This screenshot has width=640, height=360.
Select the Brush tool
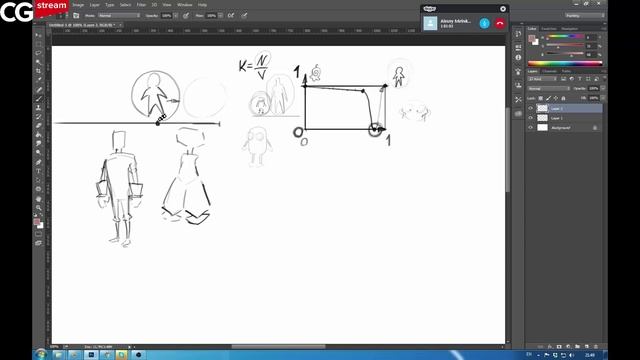(38, 99)
